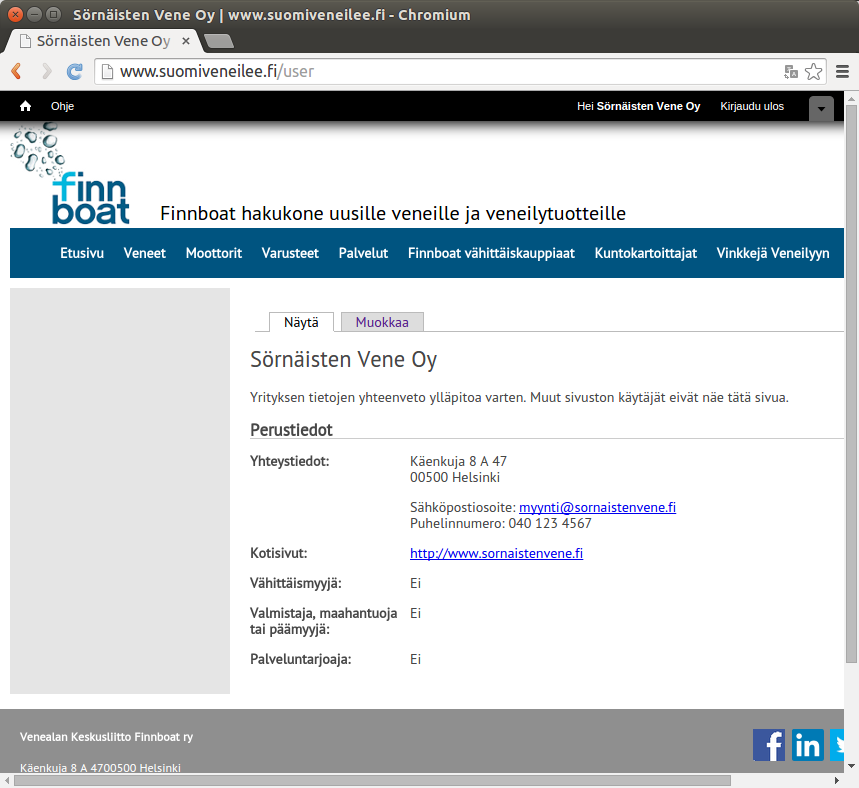Image resolution: width=859 pixels, height=788 pixels.
Task: Click the Kirjaudu ulos link
Action: (x=752, y=106)
